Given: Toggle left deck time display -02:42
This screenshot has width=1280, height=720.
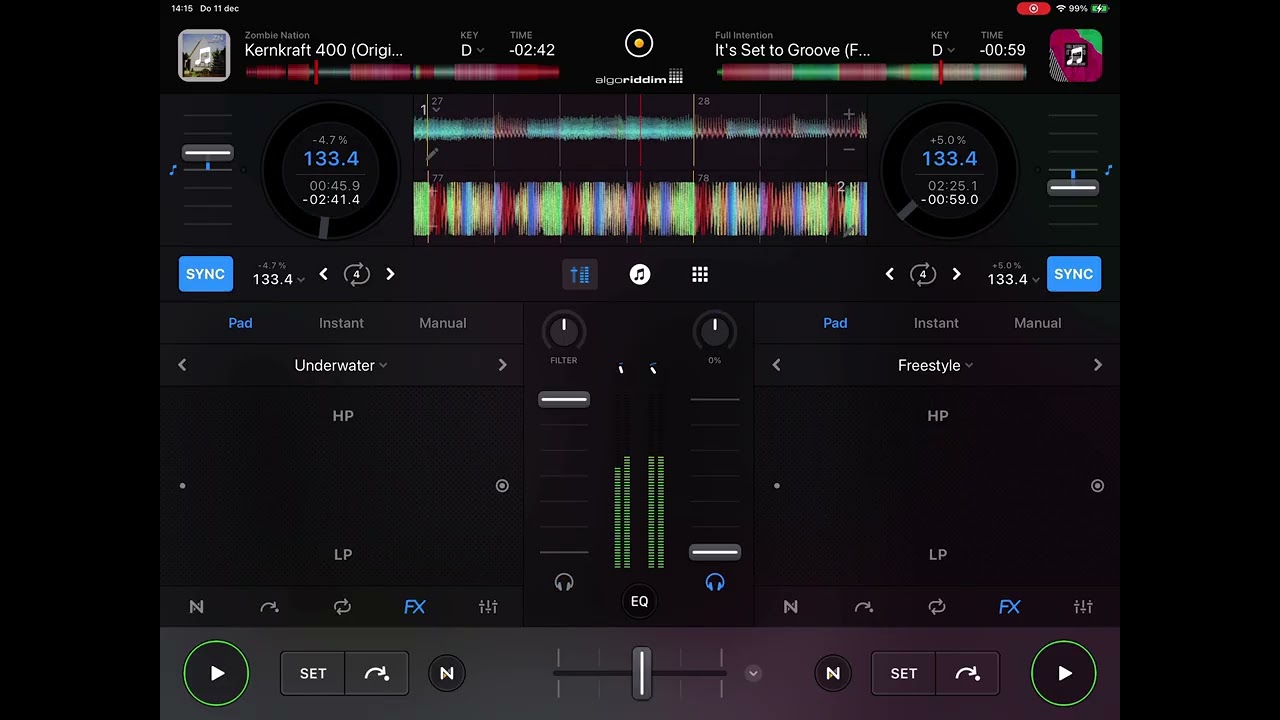Looking at the screenshot, I should click(x=532, y=50).
